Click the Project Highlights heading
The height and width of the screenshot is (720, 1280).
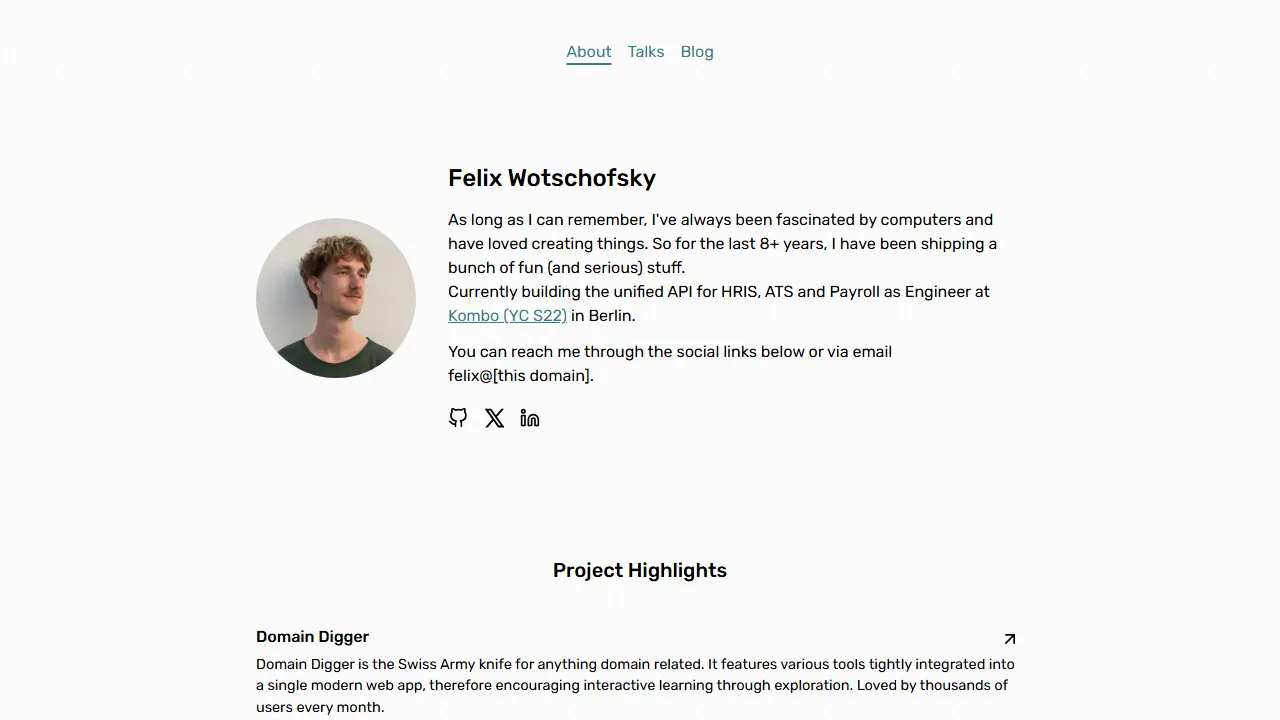coord(640,570)
